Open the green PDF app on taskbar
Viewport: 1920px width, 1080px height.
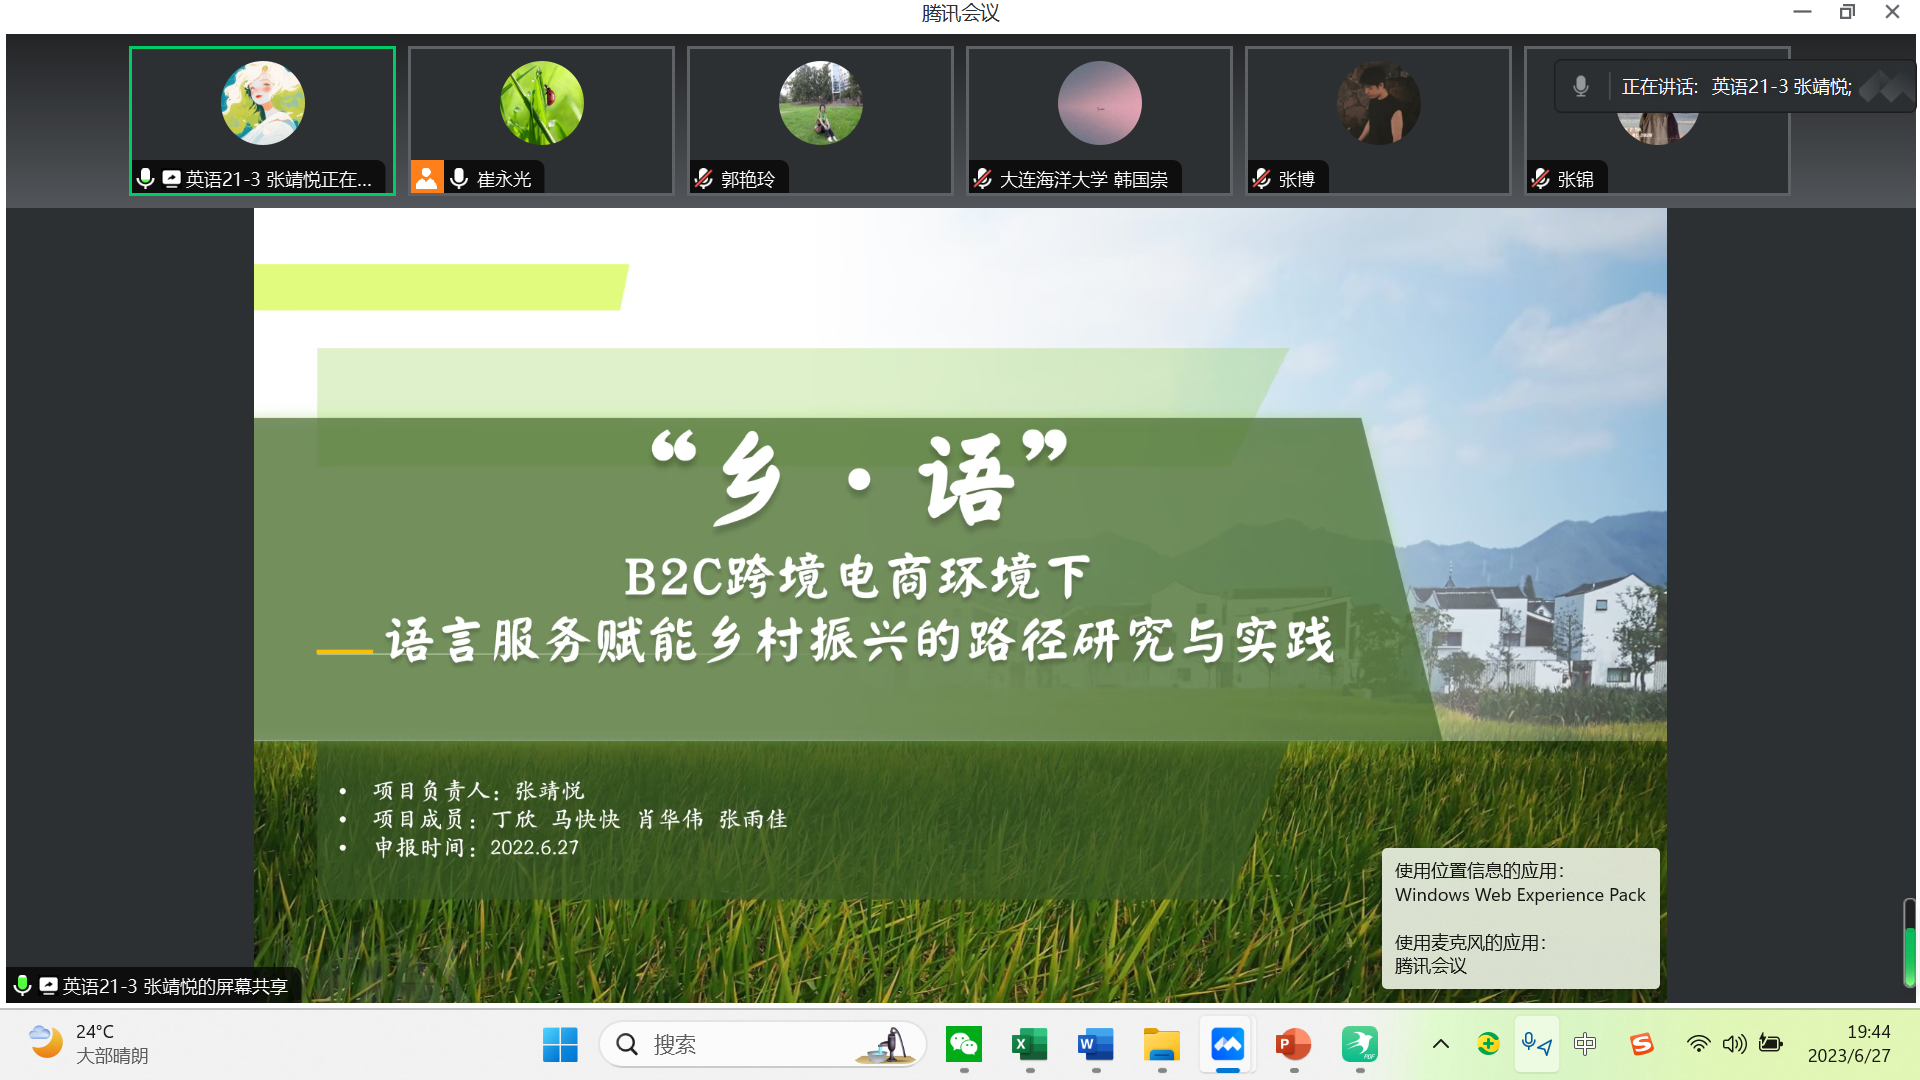click(x=1360, y=1045)
